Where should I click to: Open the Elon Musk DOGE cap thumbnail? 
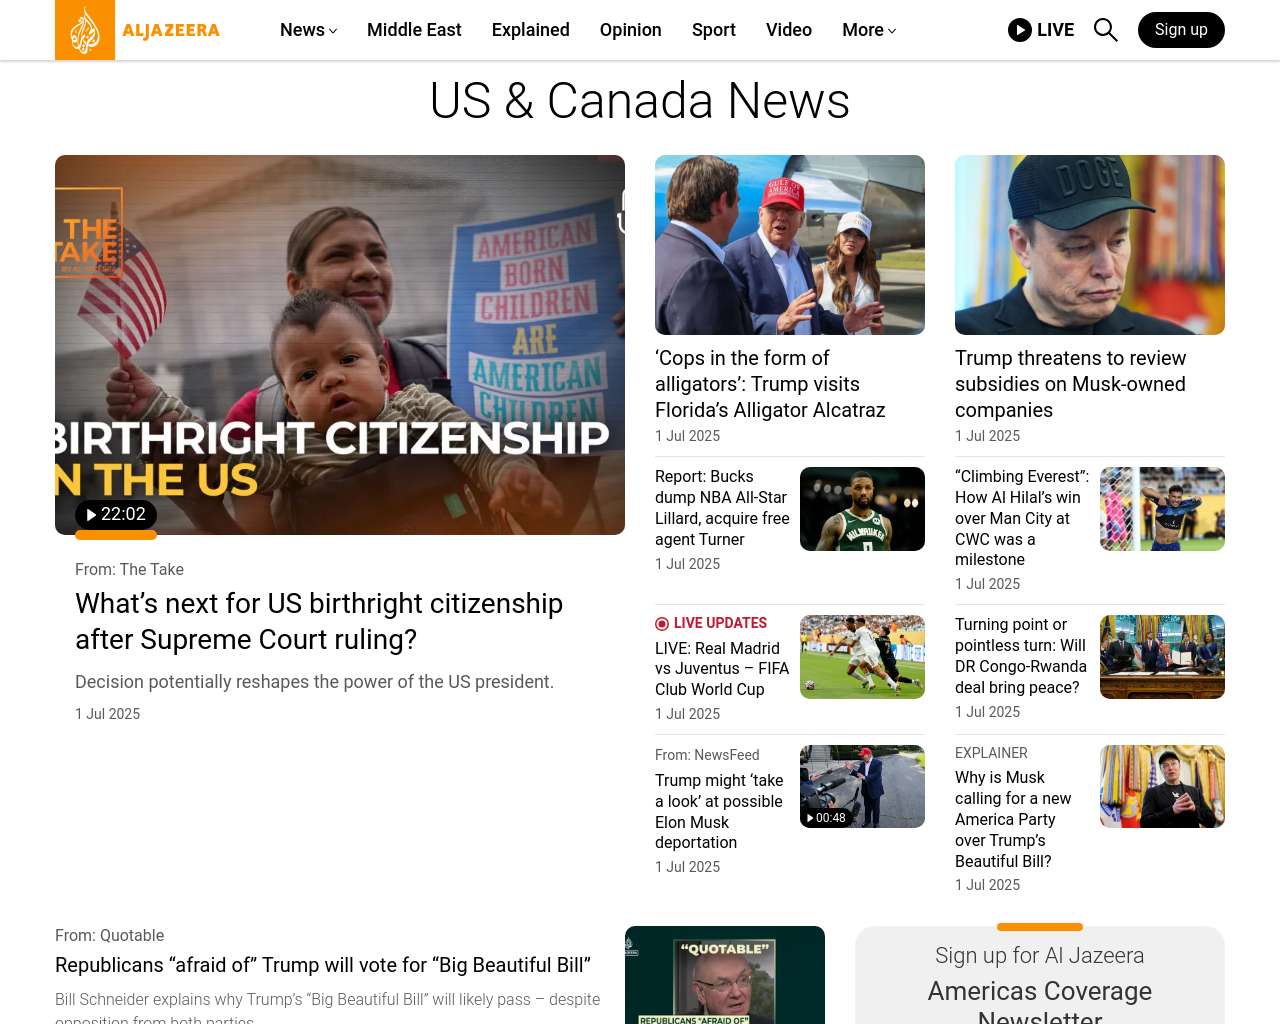1090,245
